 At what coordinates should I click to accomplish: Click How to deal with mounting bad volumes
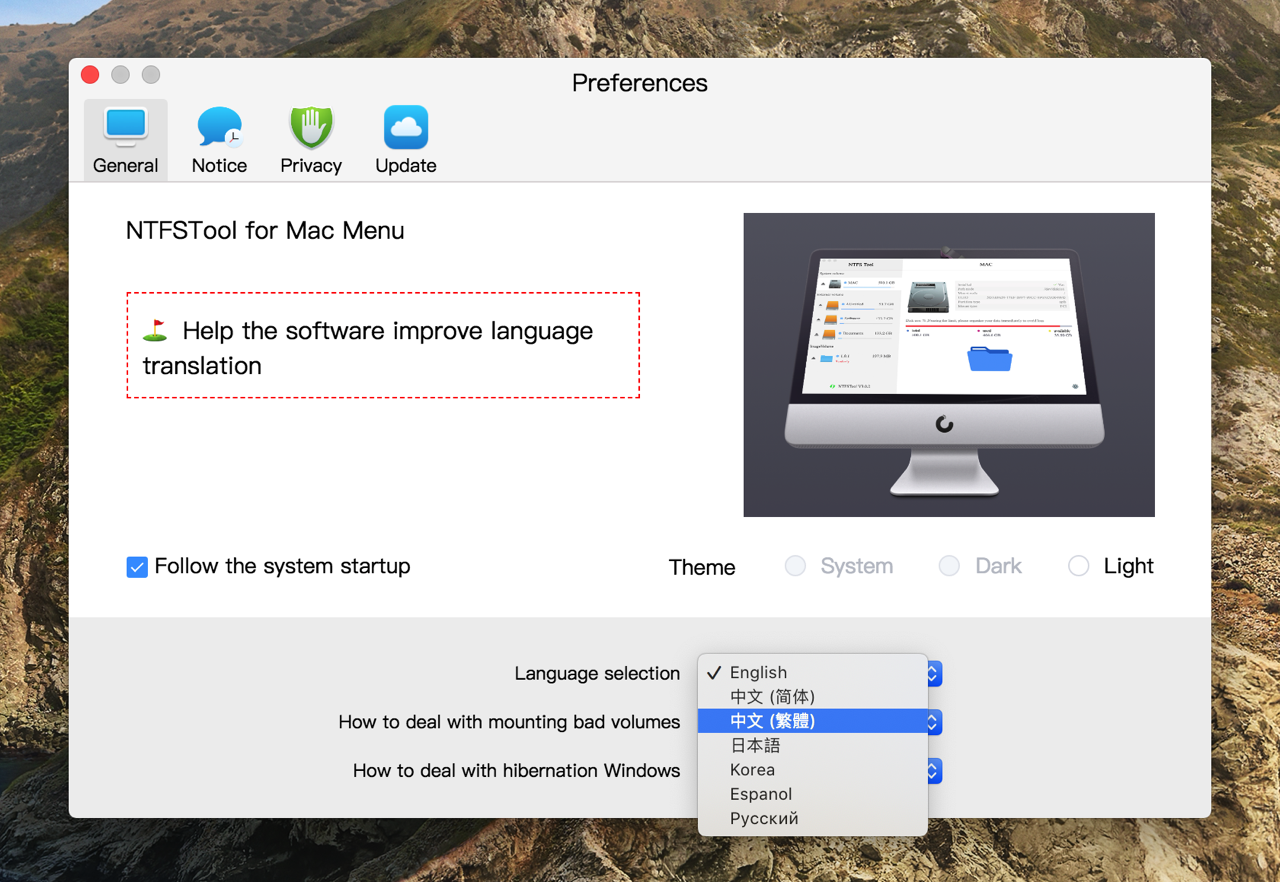coord(509,722)
